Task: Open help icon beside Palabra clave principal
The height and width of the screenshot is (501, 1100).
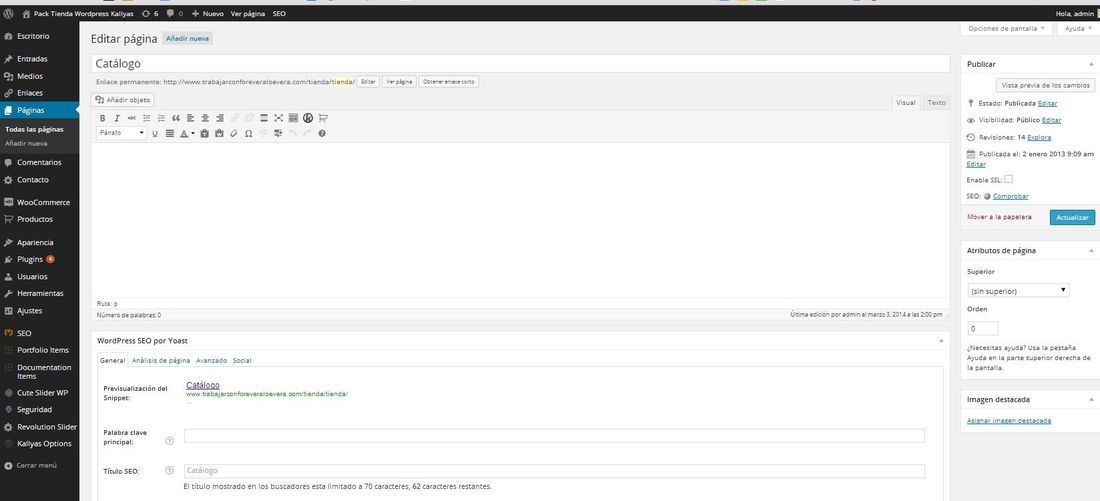Action: (169, 441)
